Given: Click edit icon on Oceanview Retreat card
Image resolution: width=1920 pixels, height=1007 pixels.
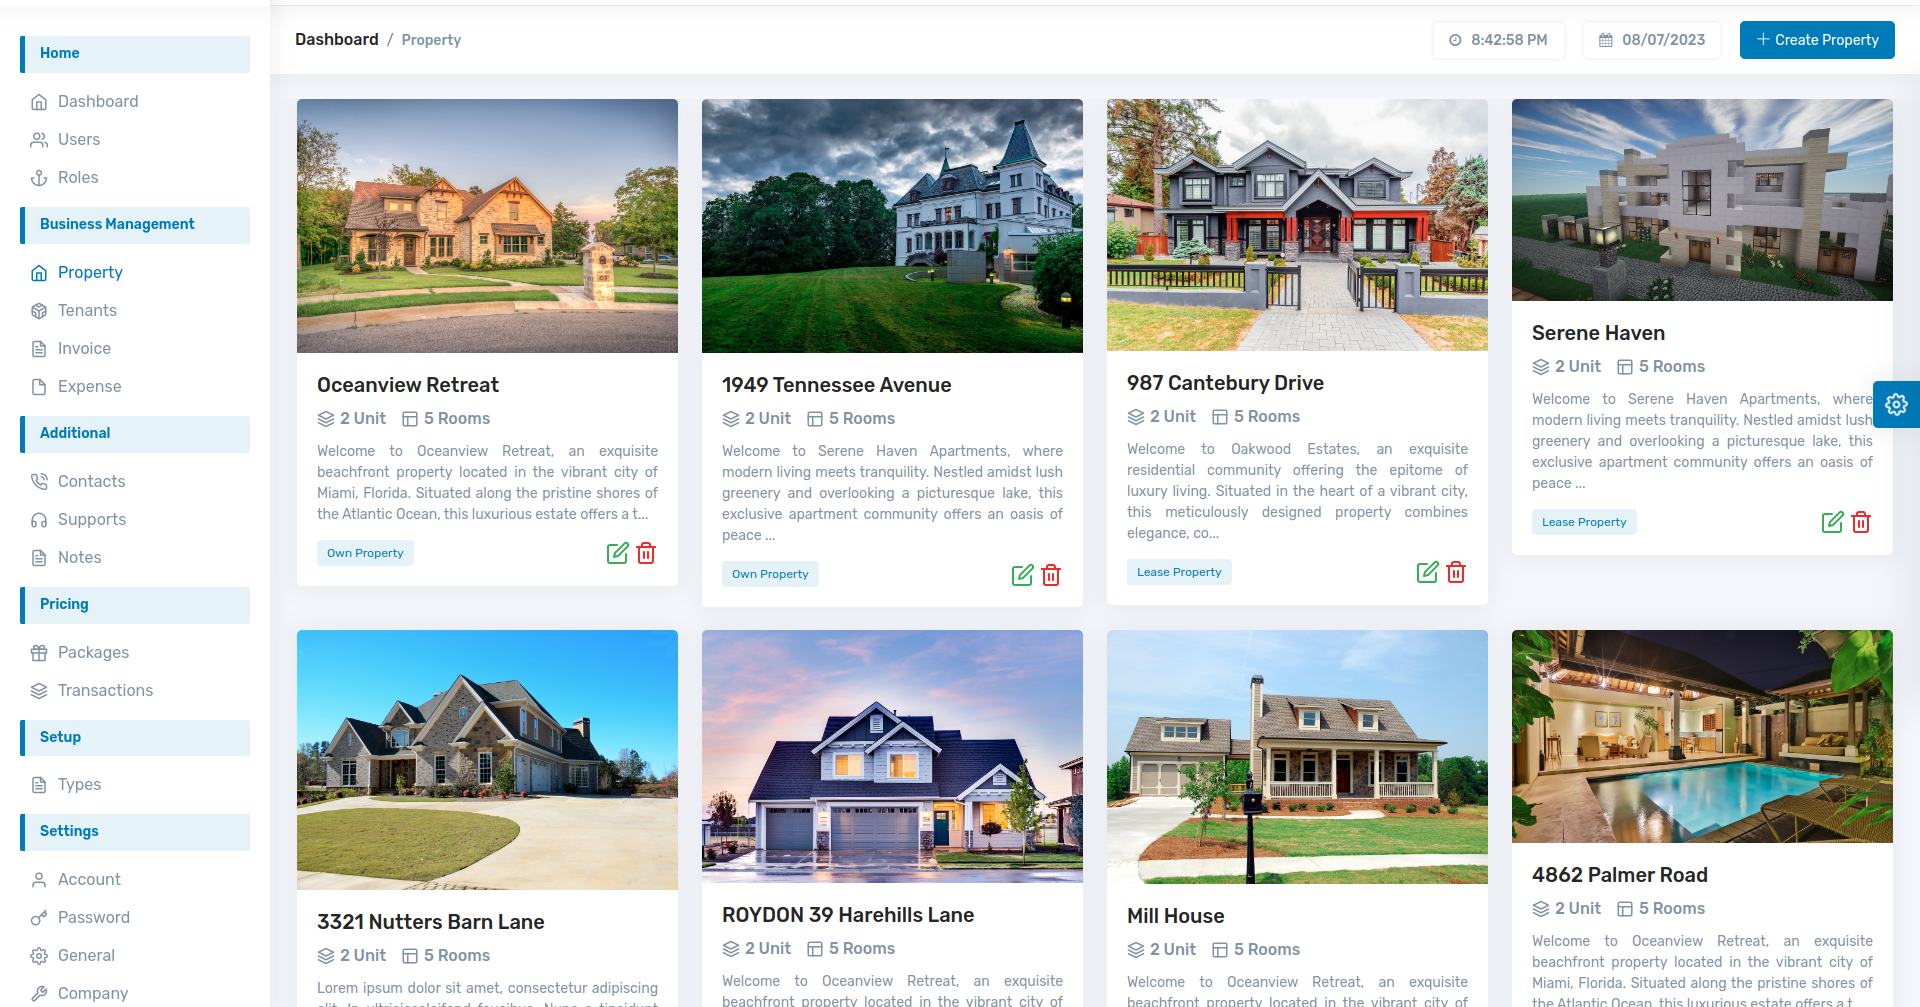Looking at the screenshot, I should 618,553.
